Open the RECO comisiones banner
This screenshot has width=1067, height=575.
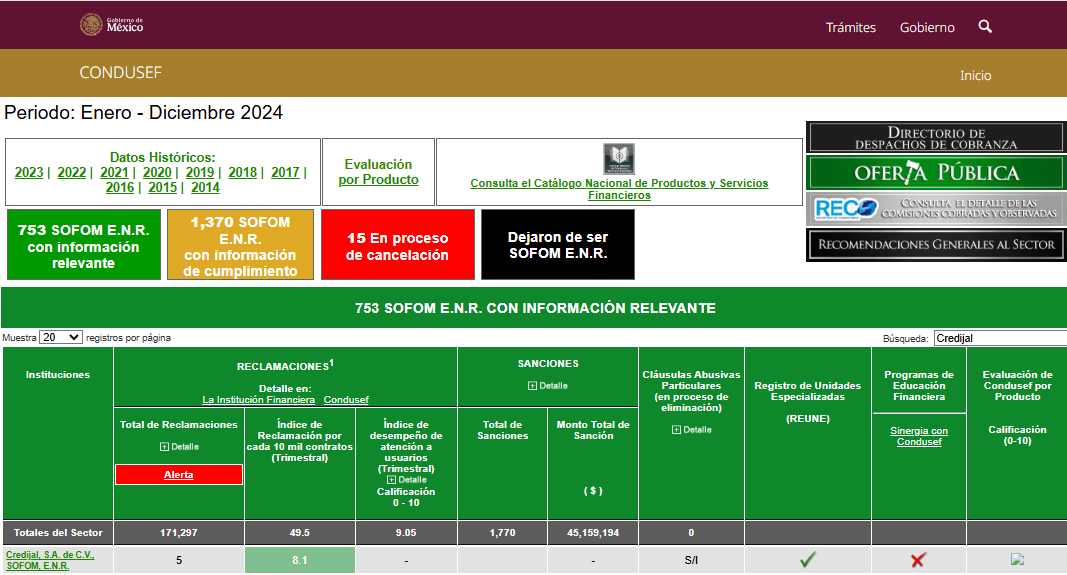click(x=936, y=208)
